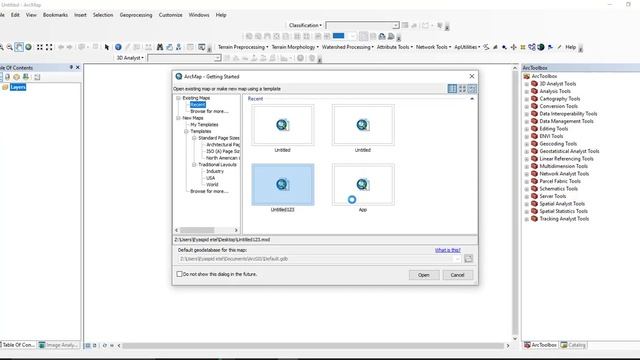Click the Open button
Image resolution: width=640 pixels, height=360 pixels.
tap(424, 275)
